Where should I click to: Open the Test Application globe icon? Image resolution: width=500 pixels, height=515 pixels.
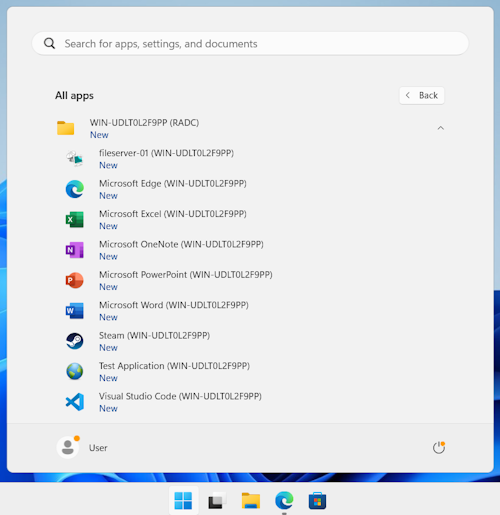[x=74, y=371]
